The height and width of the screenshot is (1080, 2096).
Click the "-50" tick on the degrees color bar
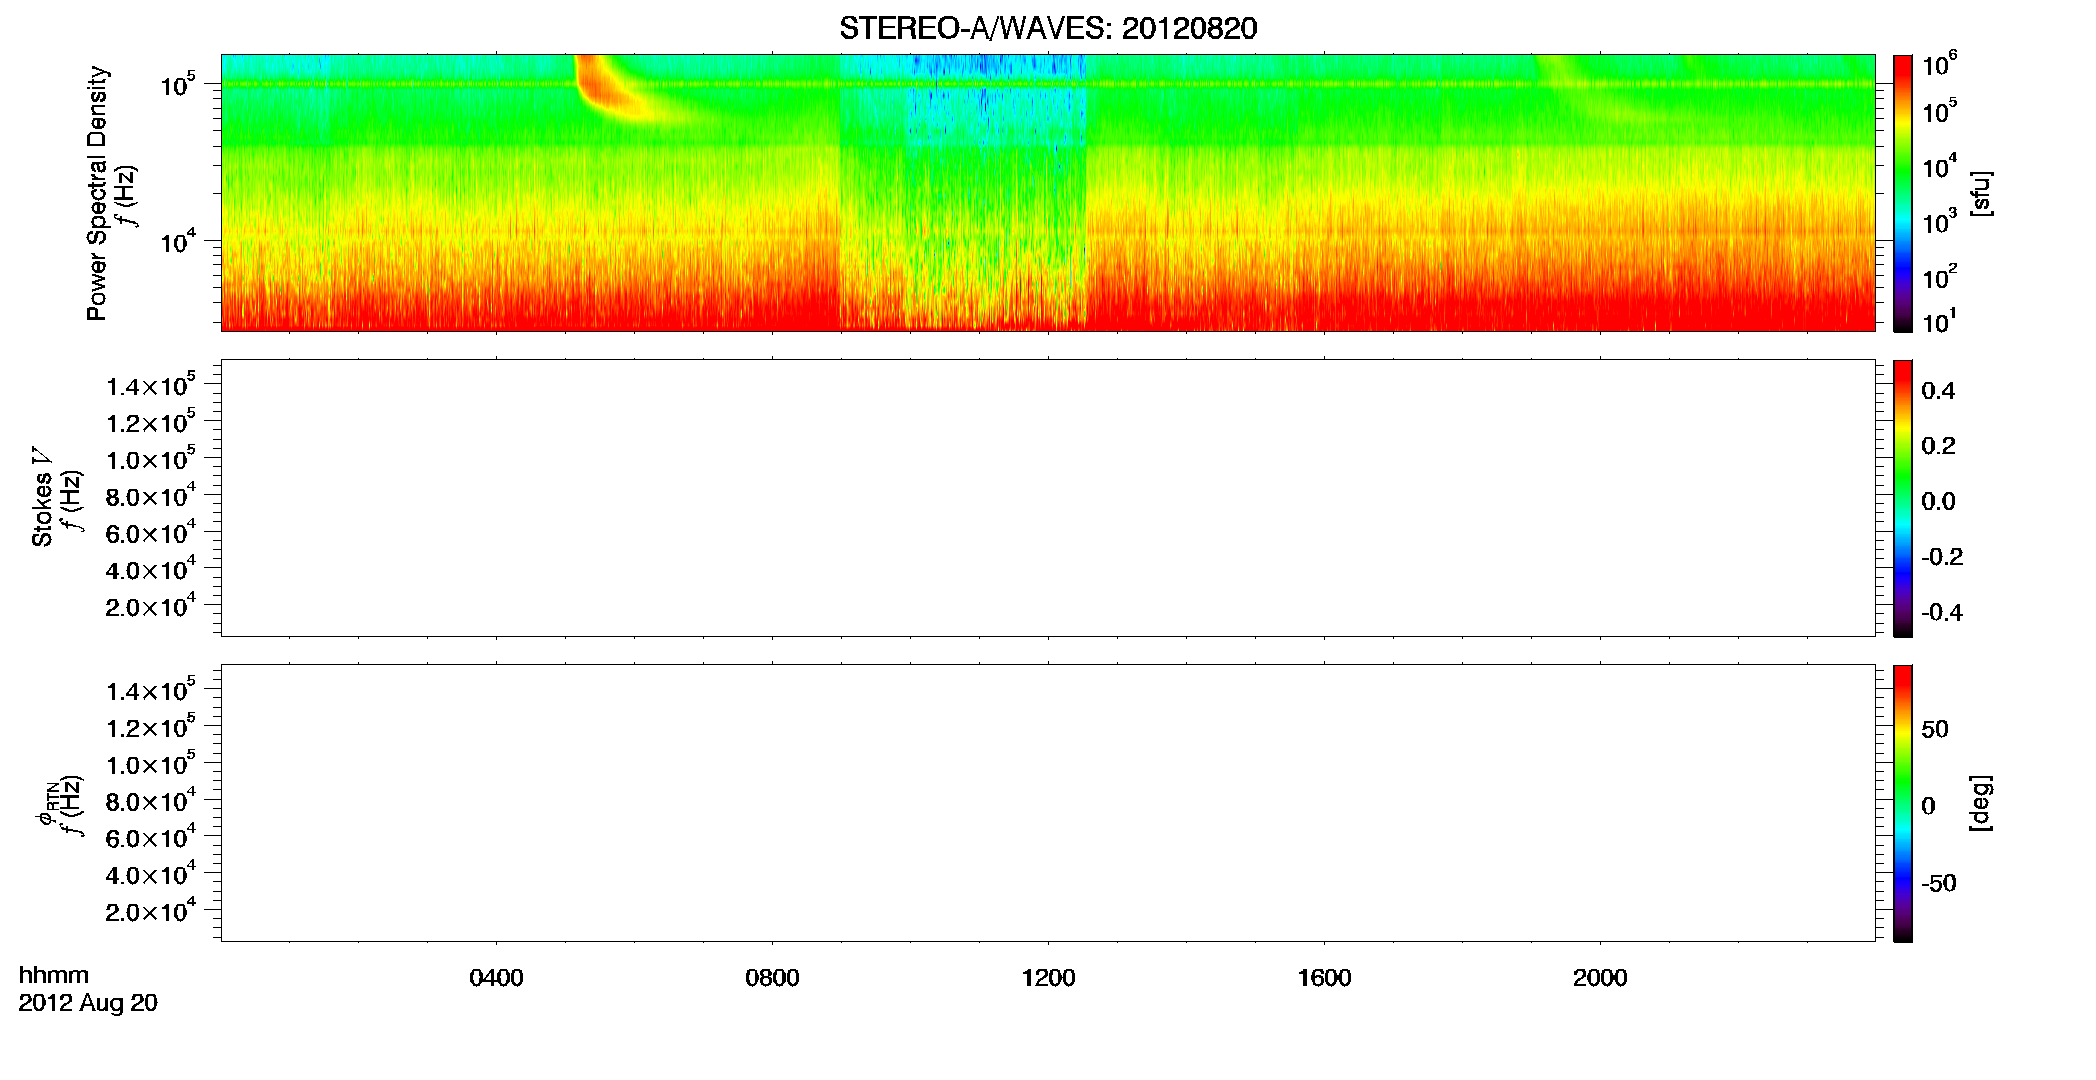tap(1939, 884)
